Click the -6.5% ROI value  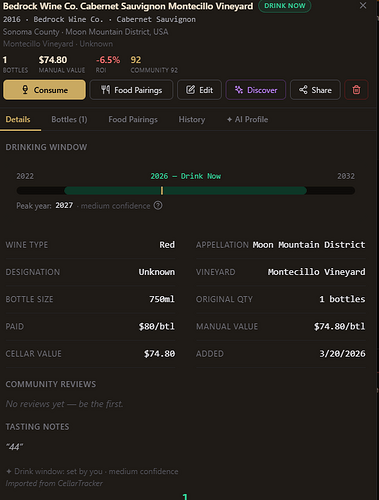point(108,60)
